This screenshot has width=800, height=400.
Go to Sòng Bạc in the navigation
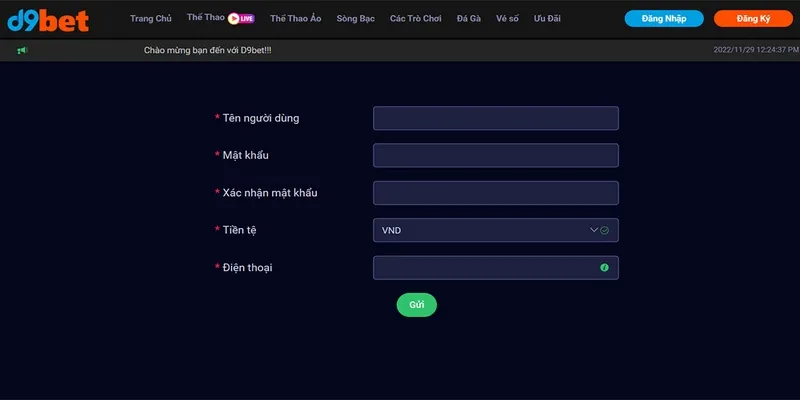tap(355, 19)
